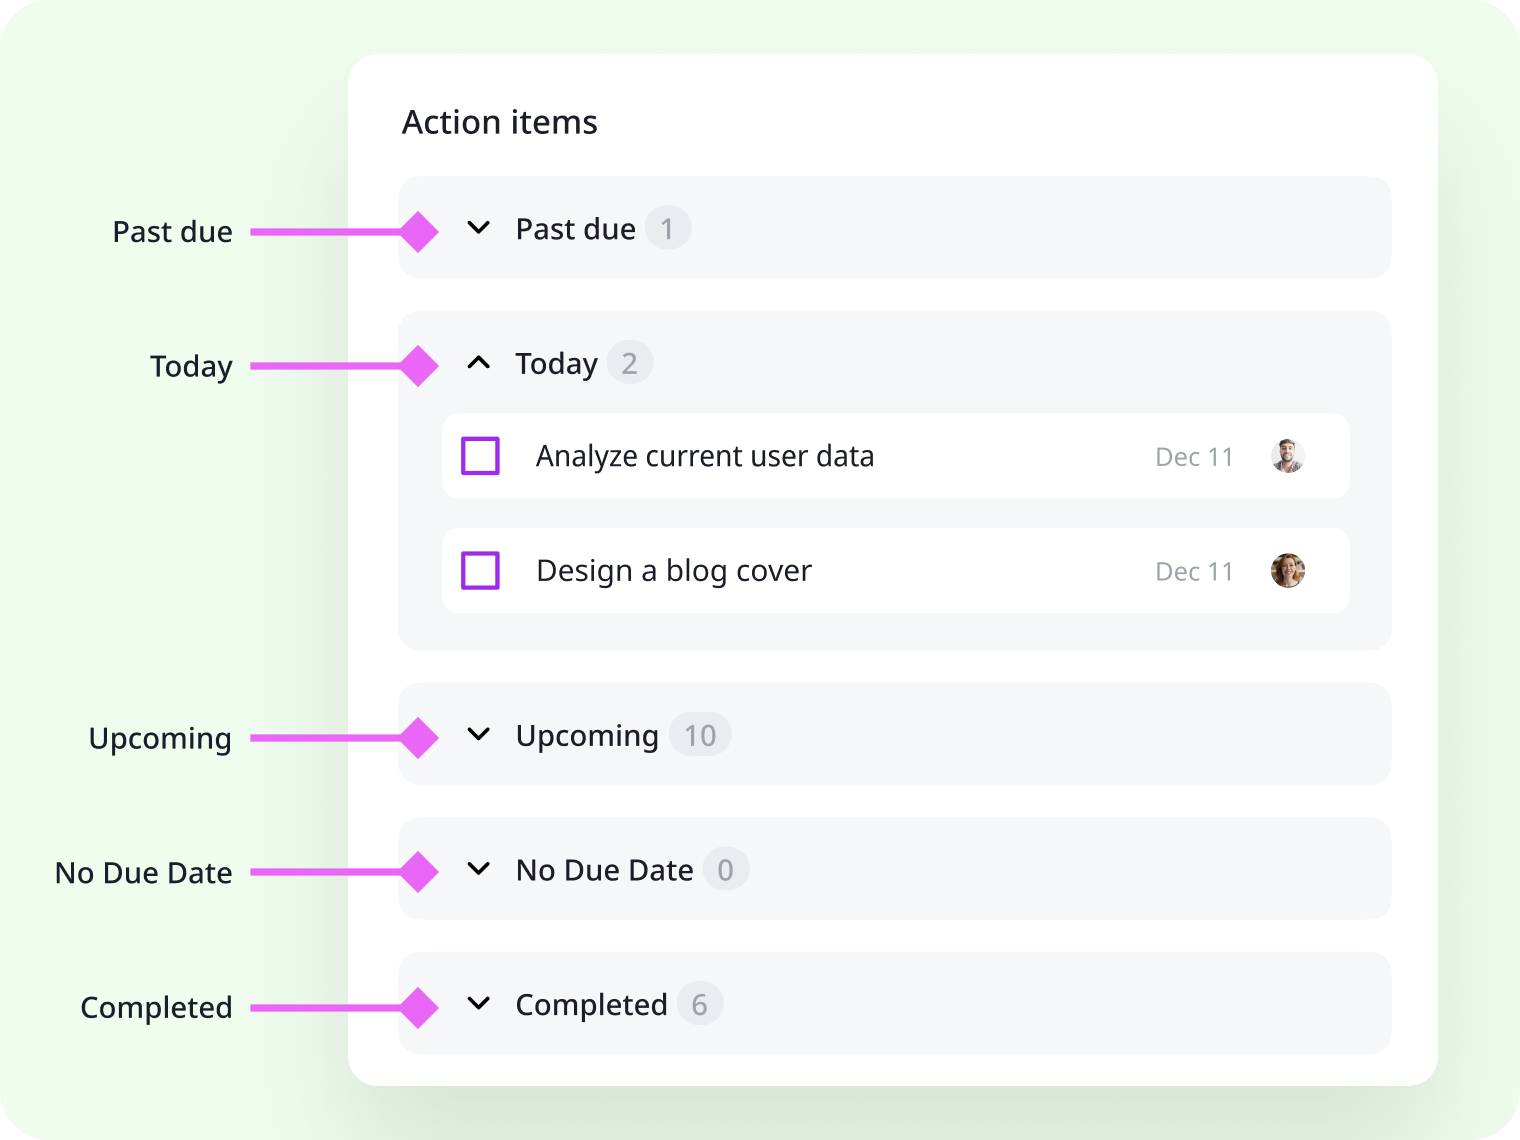Image resolution: width=1520 pixels, height=1140 pixels.
Task: Click the Past due count badge
Action: [x=668, y=228]
